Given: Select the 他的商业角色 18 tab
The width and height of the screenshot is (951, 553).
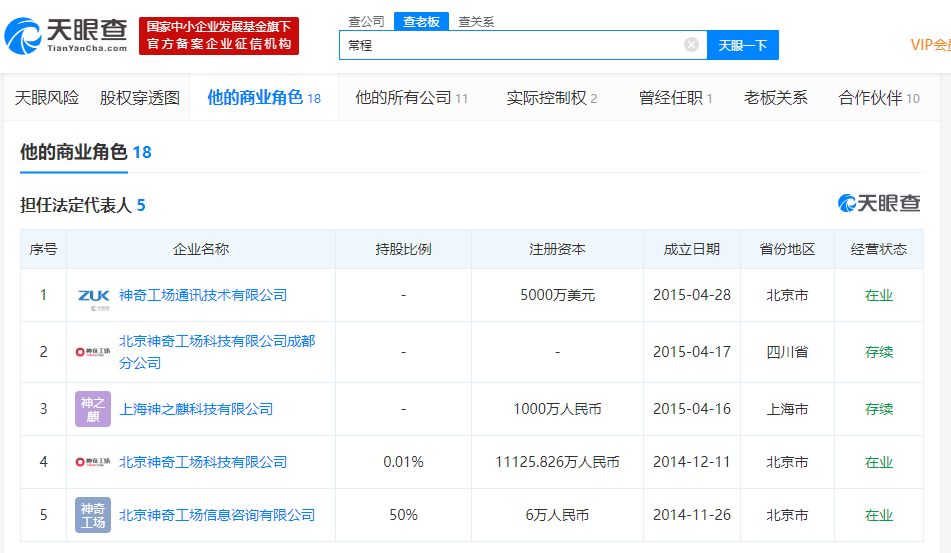Looking at the screenshot, I should 264,98.
